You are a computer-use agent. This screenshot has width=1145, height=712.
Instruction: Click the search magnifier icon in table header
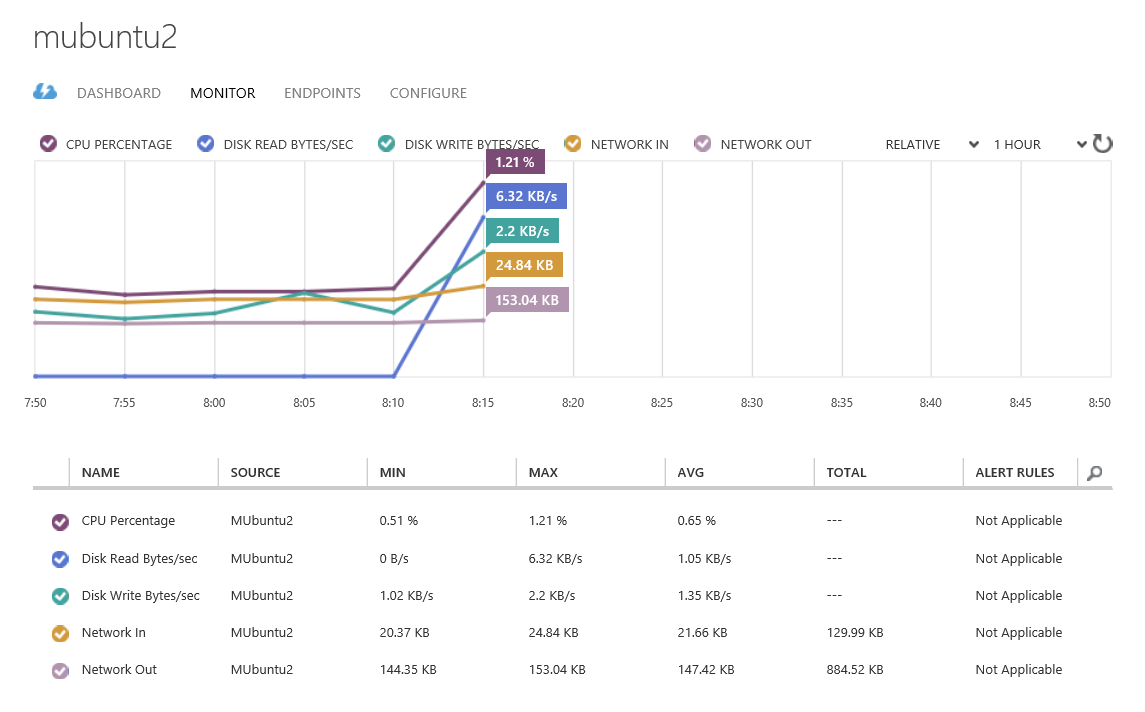tap(1095, 473)
